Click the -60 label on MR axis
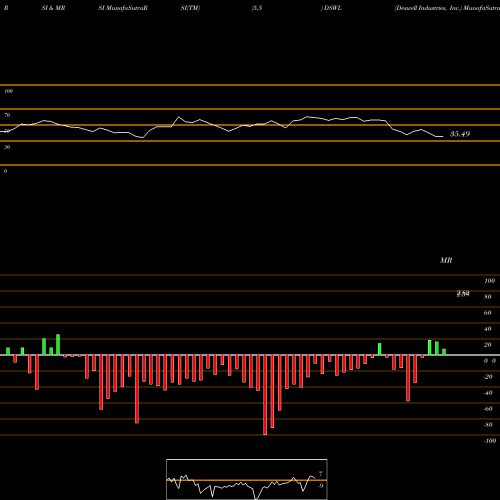 (x=488, y=409)
